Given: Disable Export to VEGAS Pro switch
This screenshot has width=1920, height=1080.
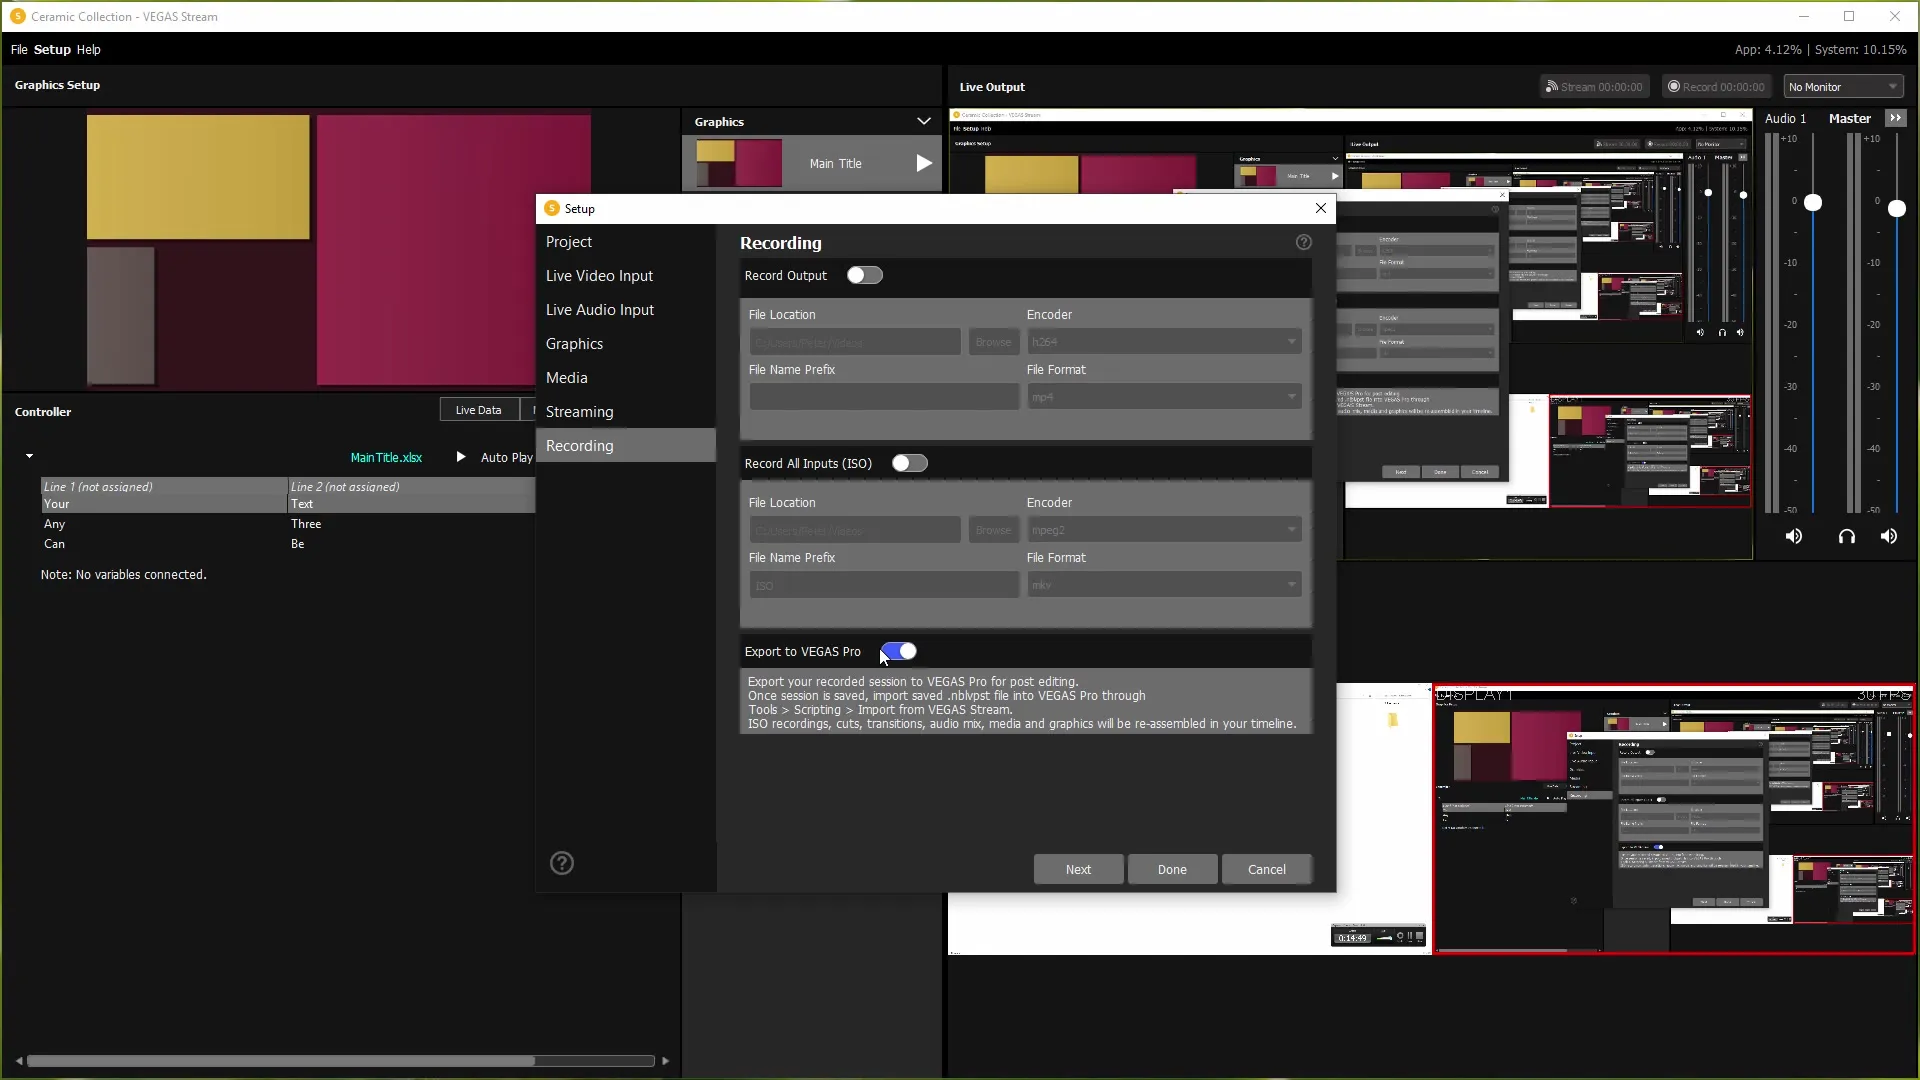Looking at the screenshot, I should [898, 651].
